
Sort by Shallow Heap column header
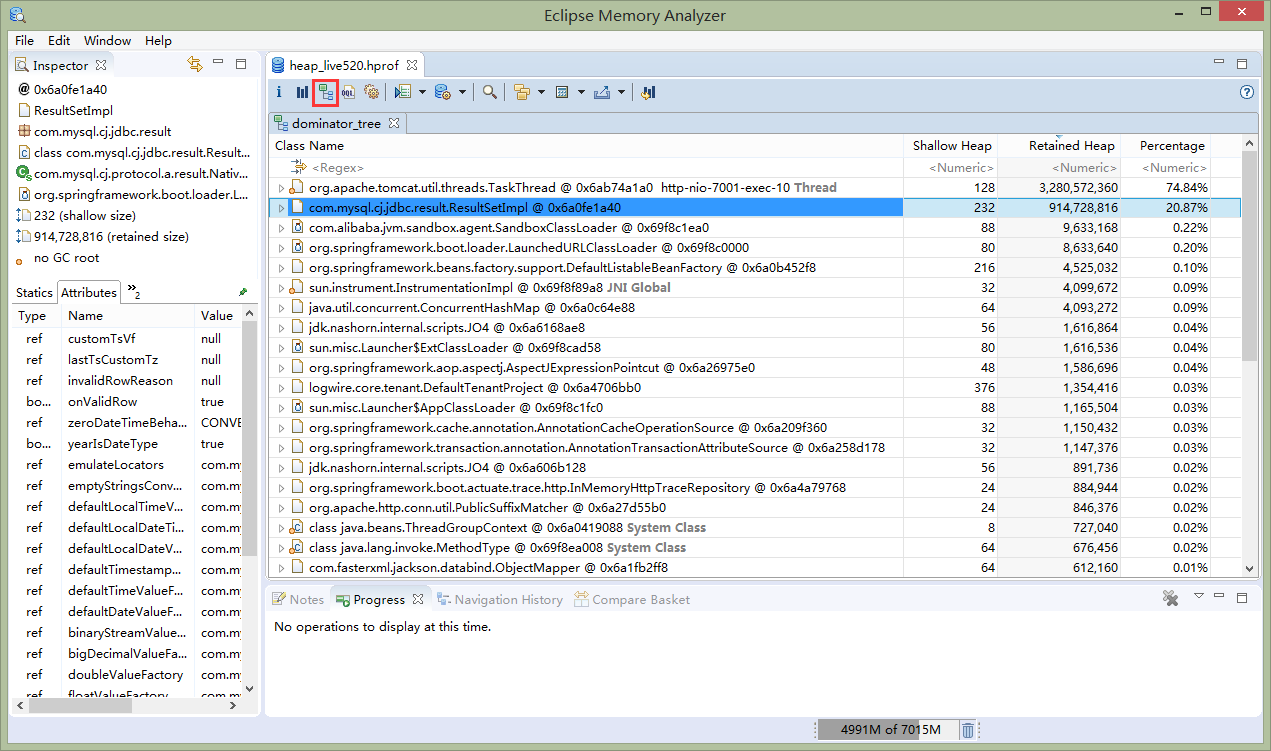click(951, 146)
